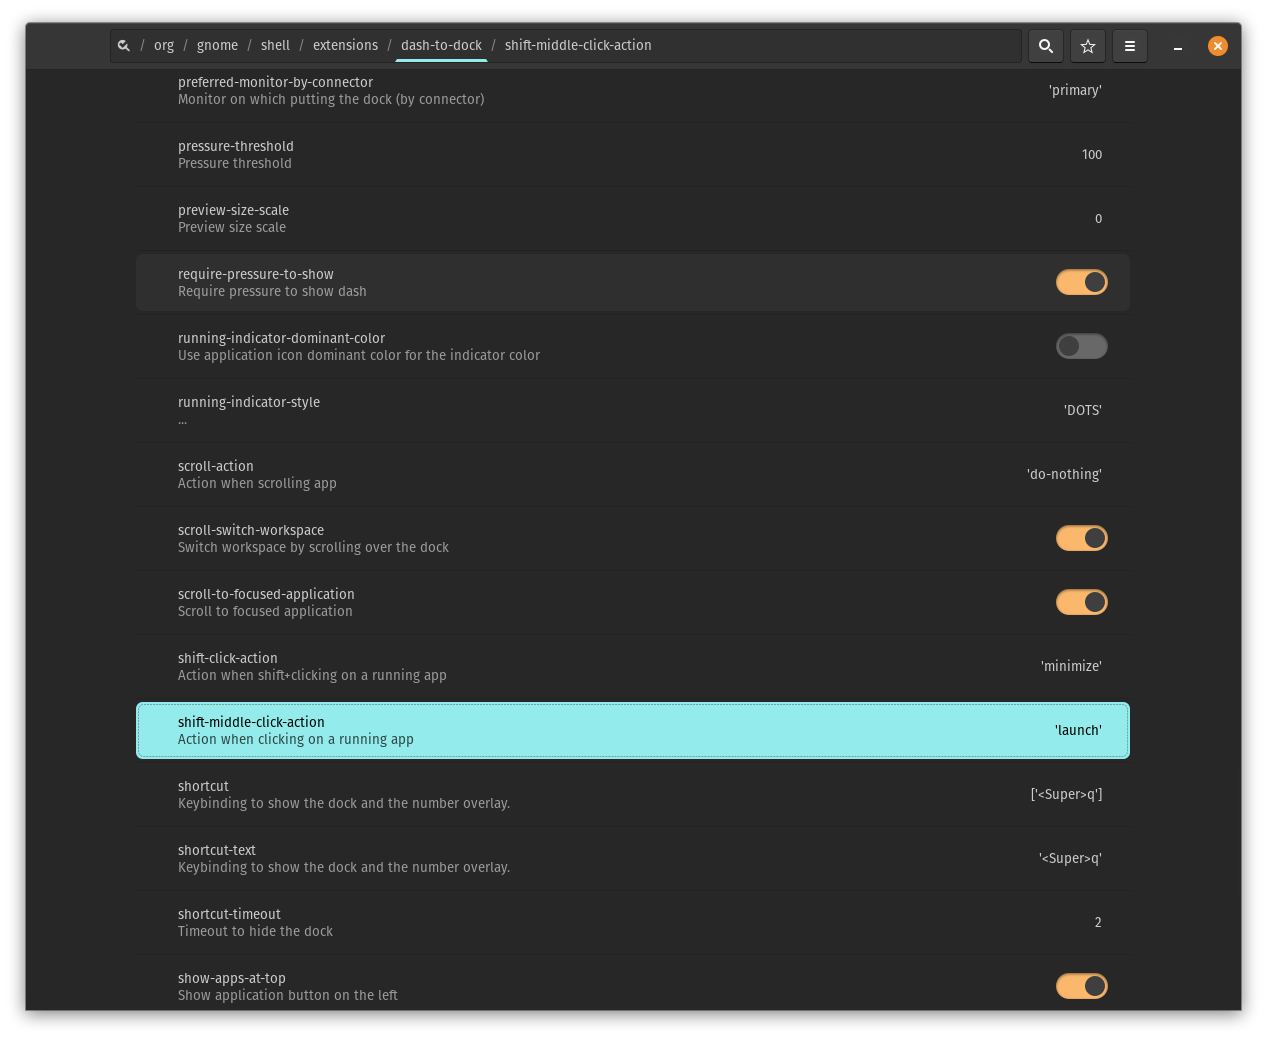The width and height of the screenshot is (1267, 1039).
Task: Open the hamburger menu
Action: [1129, 46]
